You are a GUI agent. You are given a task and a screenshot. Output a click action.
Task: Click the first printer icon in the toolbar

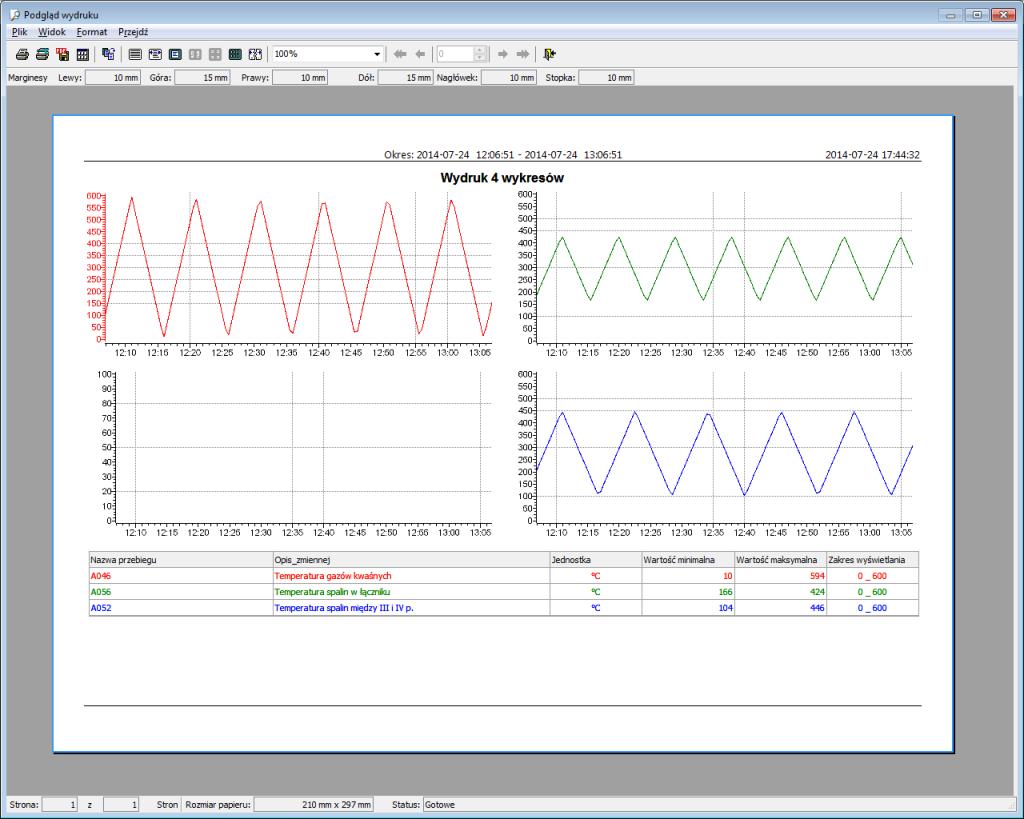coord(22,54)
